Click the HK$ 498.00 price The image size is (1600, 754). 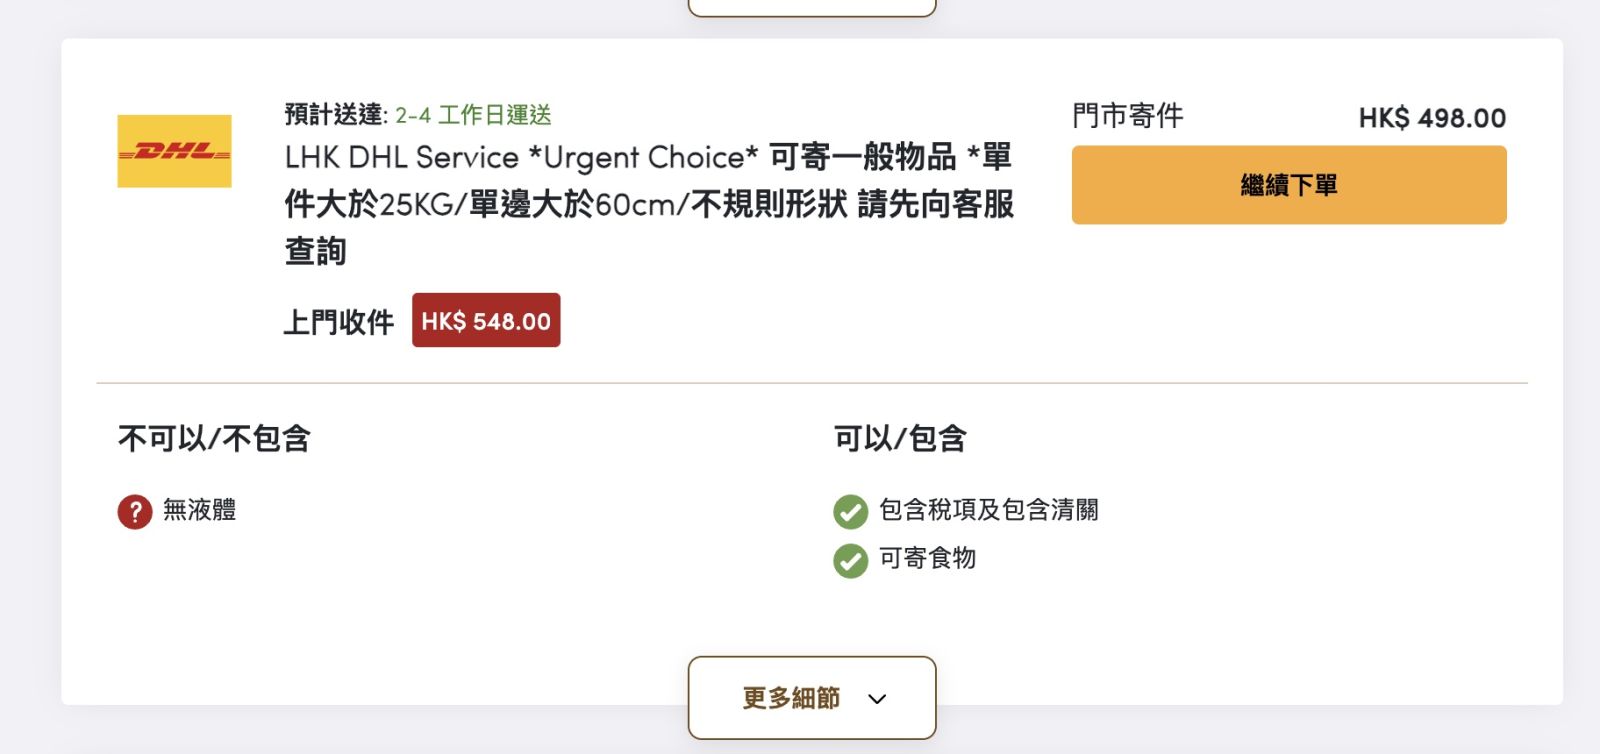(x=1431, y=118)
